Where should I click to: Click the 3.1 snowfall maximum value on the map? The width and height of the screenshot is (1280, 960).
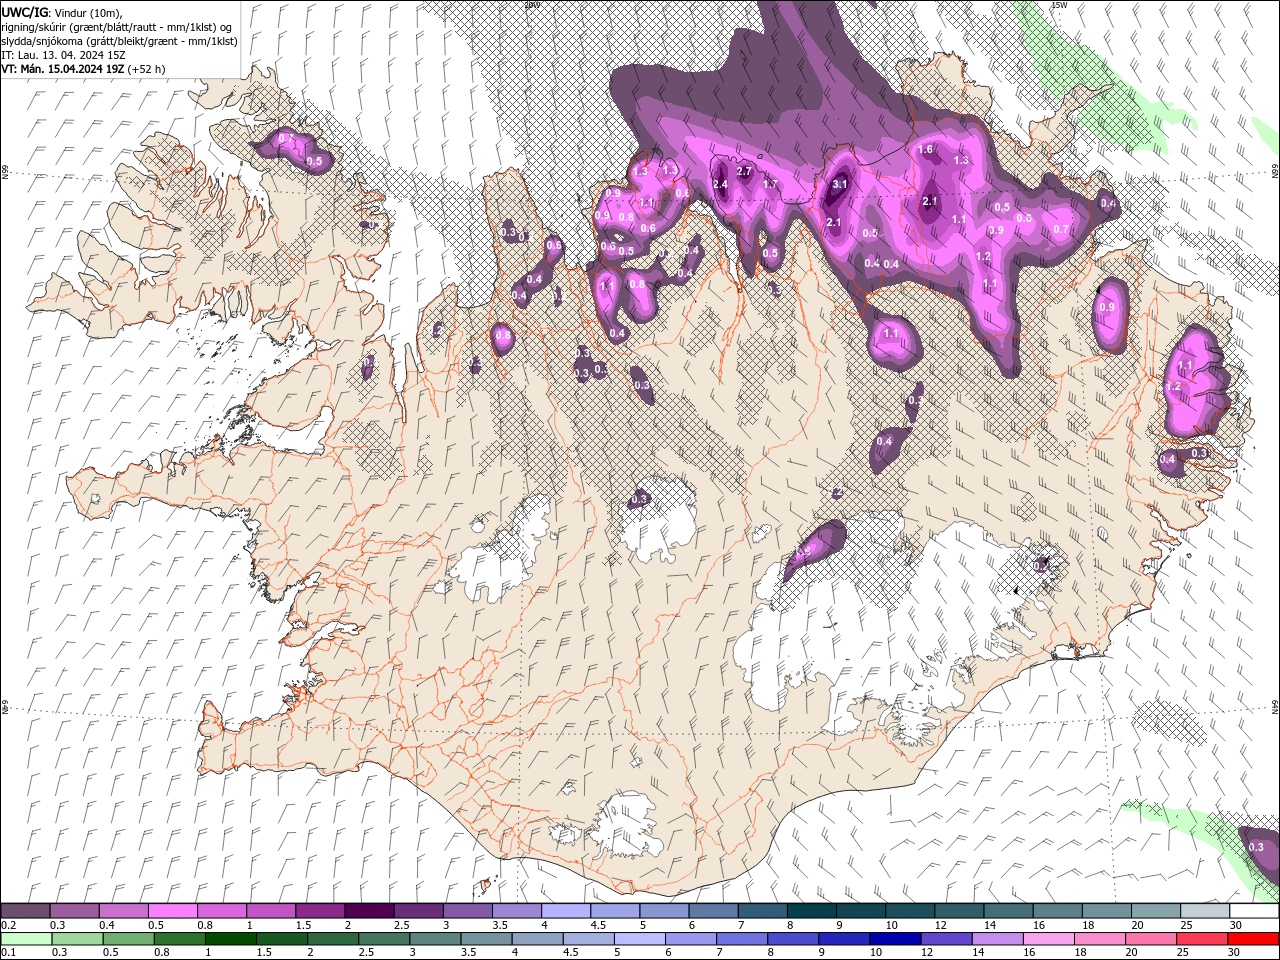coord(840,184)
